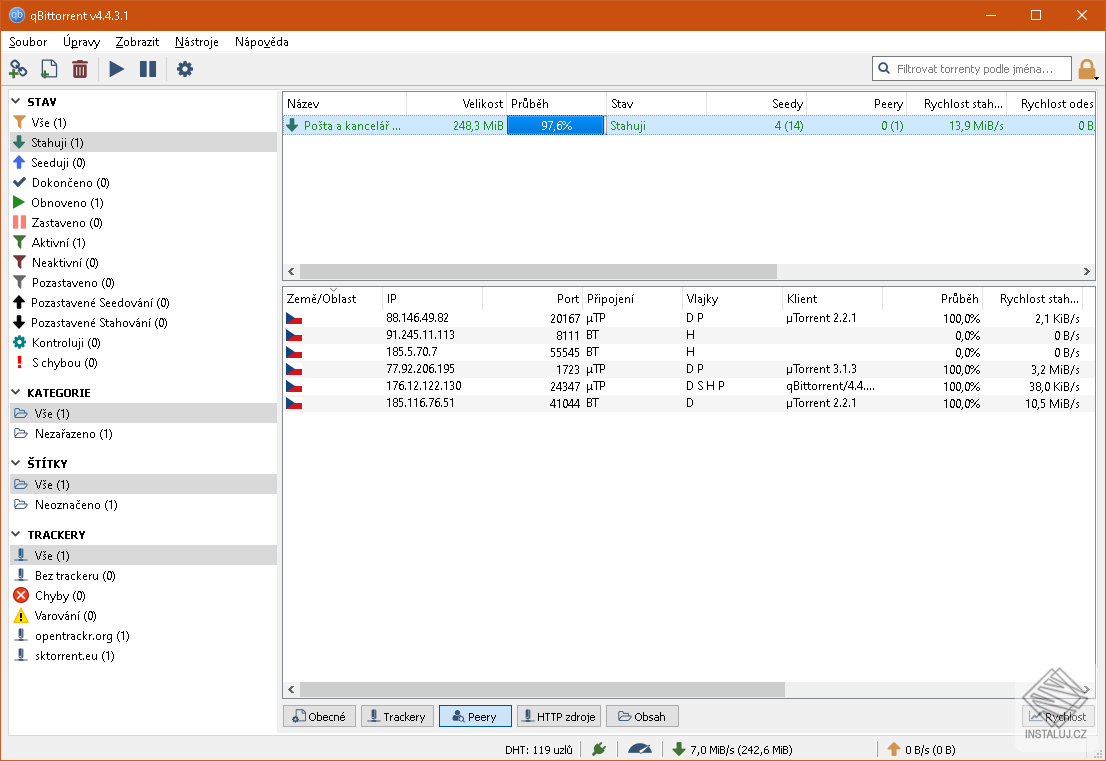Image resolution: width=1106 pixels, height=761 pixels.
Task: Open speed limits via the speedometer statusbar icon
Action: pyautogui.click(x=640, y=748)
